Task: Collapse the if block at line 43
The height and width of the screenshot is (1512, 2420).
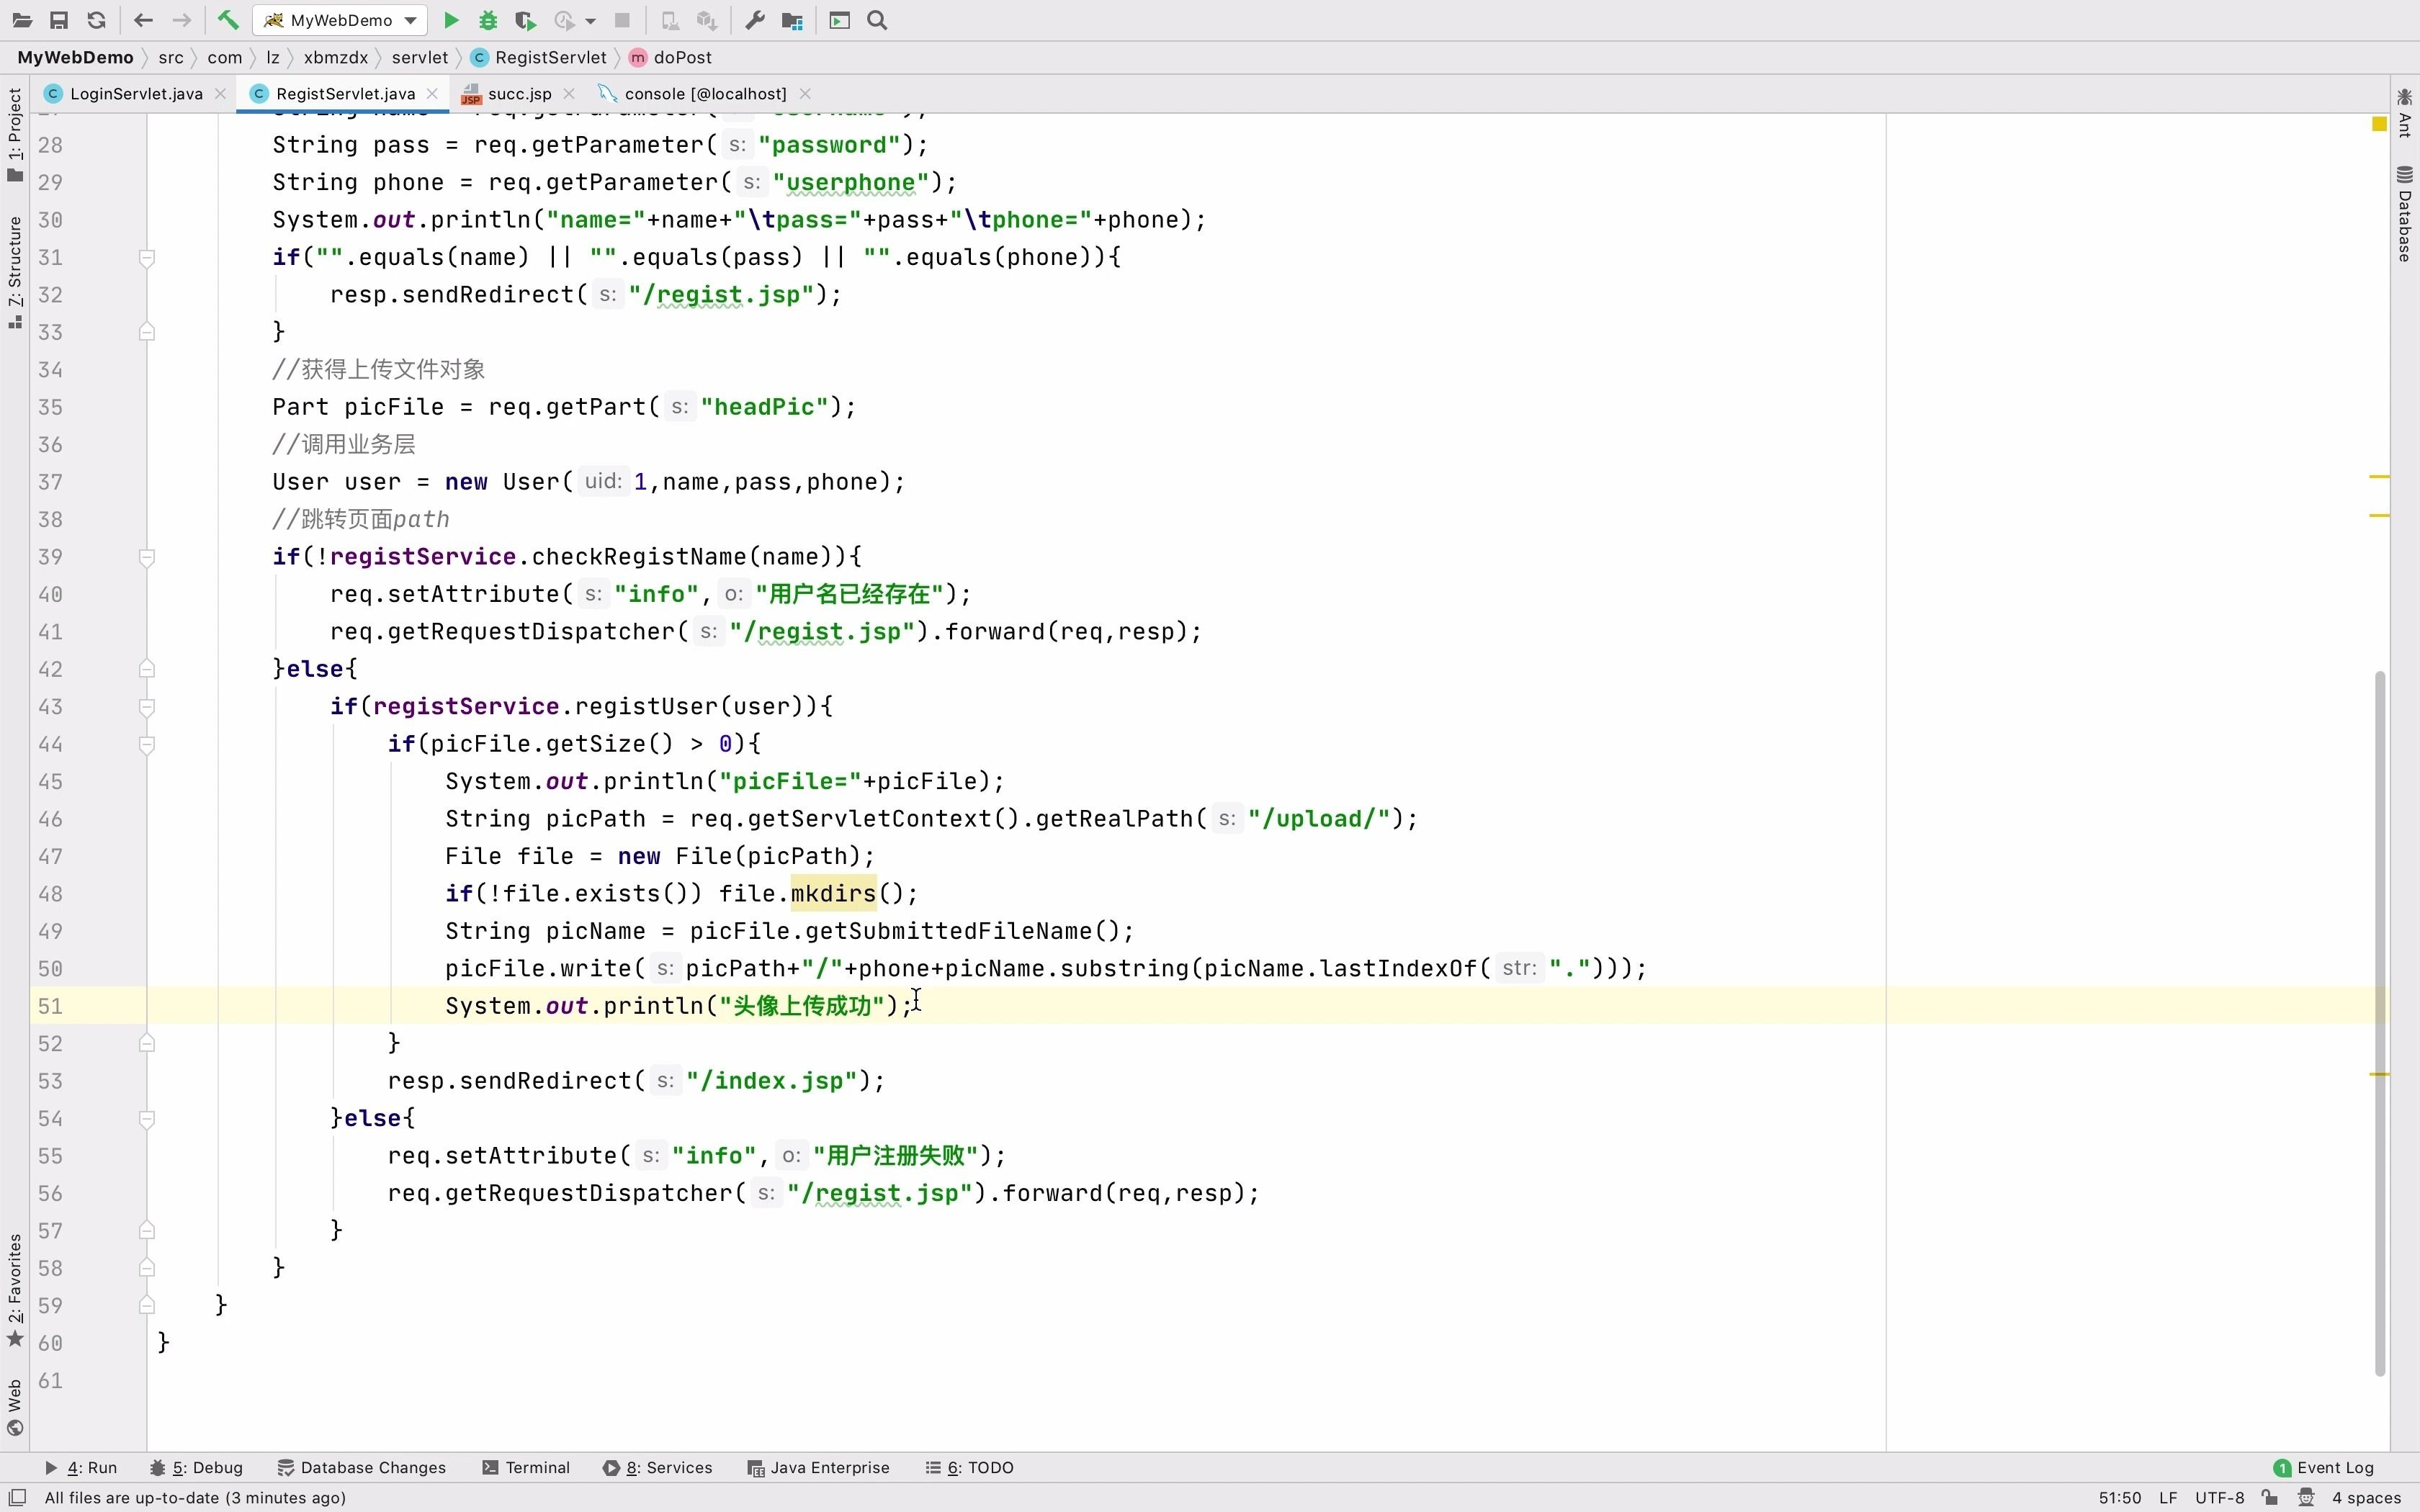Action: [146, 707]
